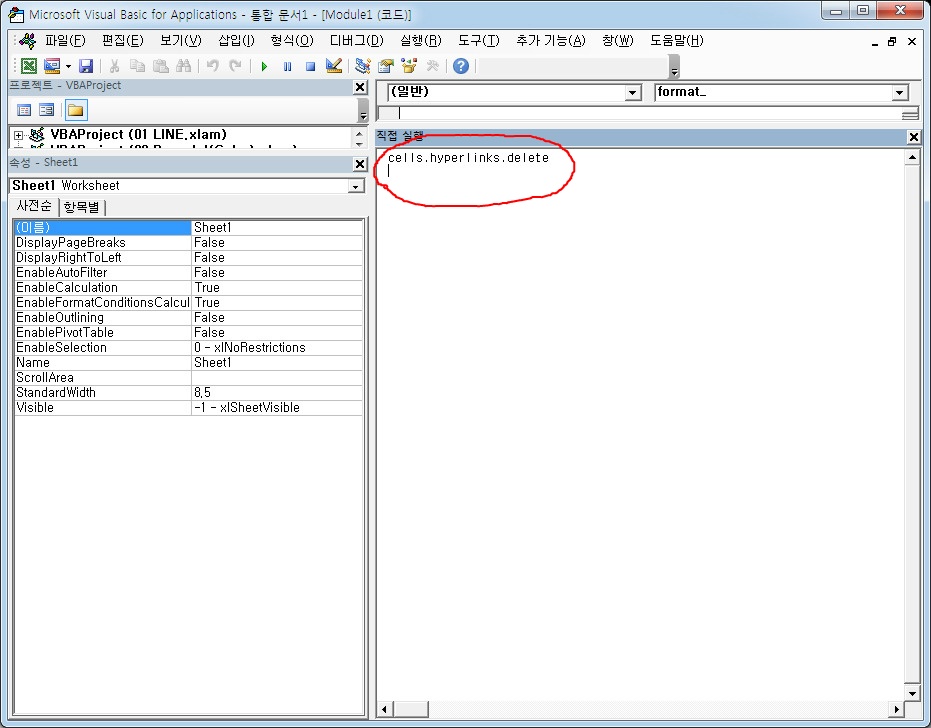The height and width of the screenshot is (728, 931).
Task: Pause execution with the Break icon
Action: tap(287, 67)
